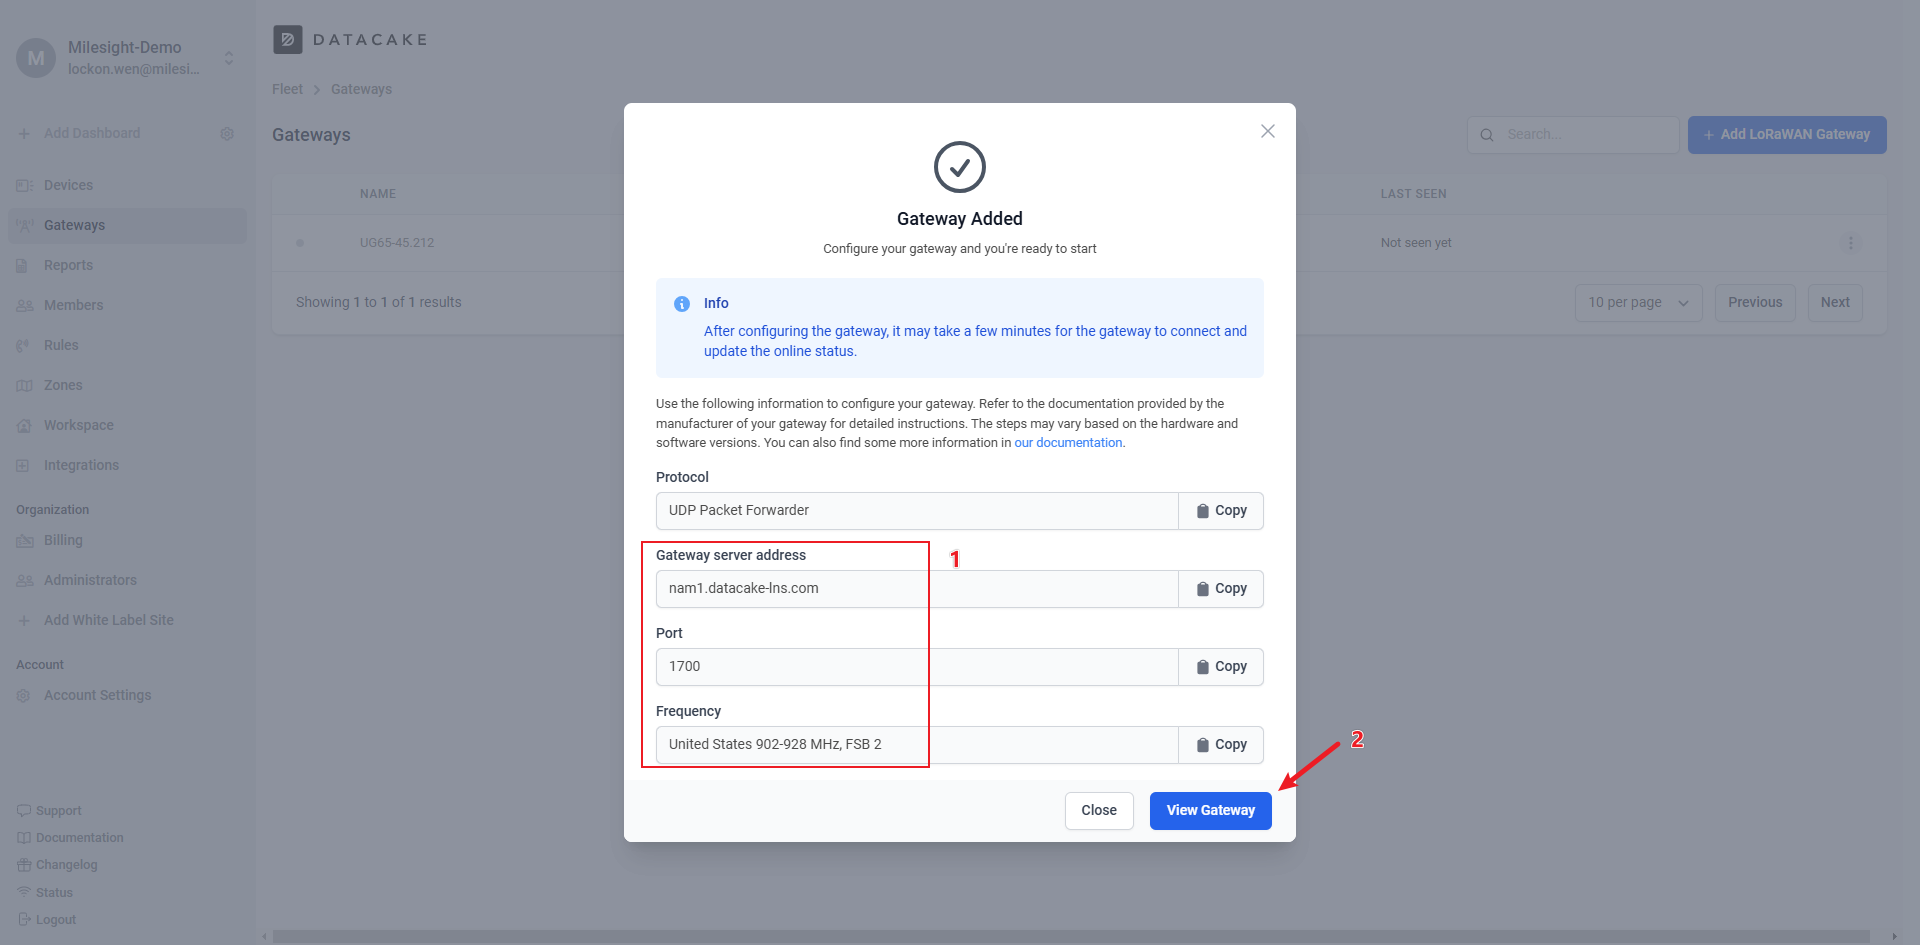Copy the Port value
The width and height of the screenshot is (1920, 945).
[1221, 667]
